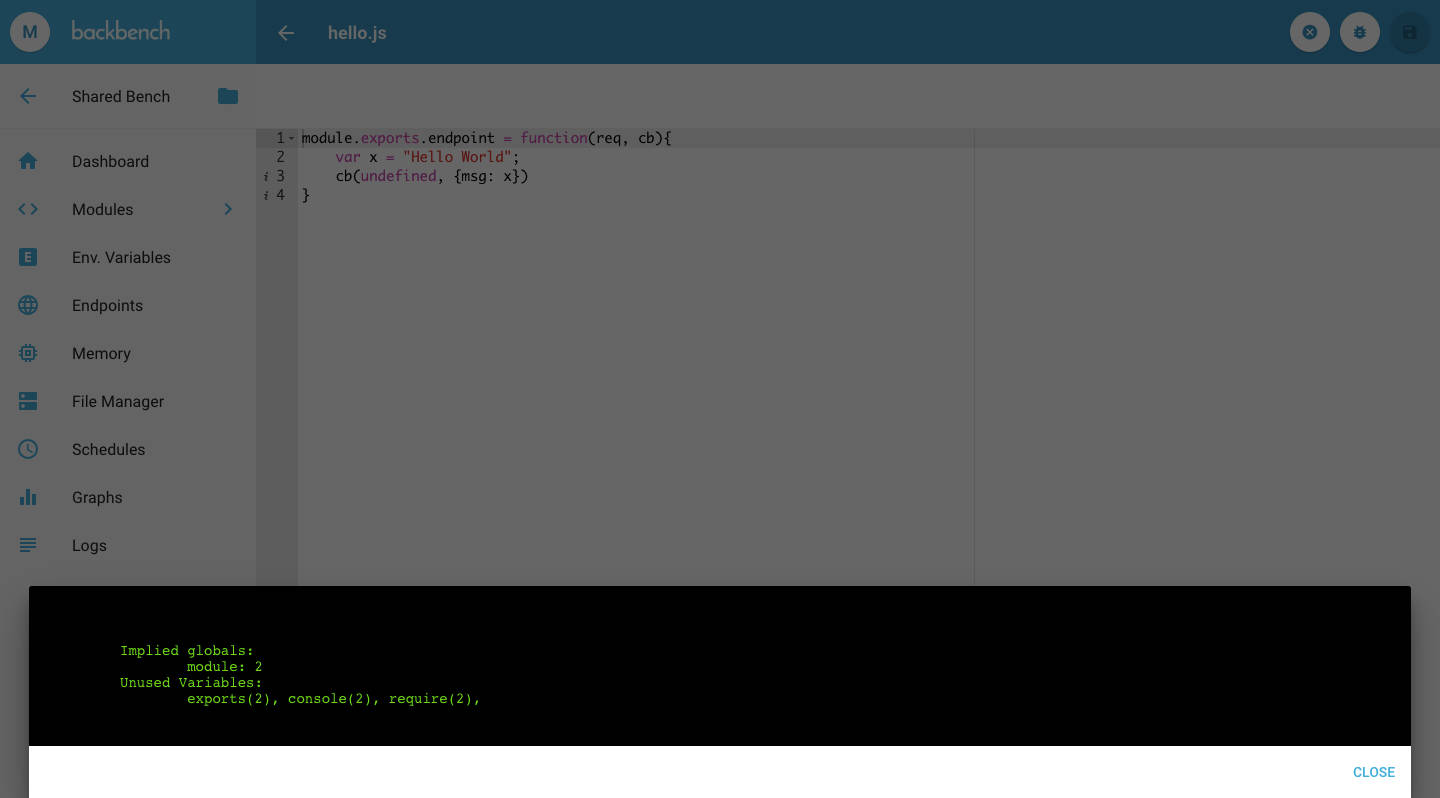
Task: Open the folder icon next to Shared Bench
Action: coord(228,96)
